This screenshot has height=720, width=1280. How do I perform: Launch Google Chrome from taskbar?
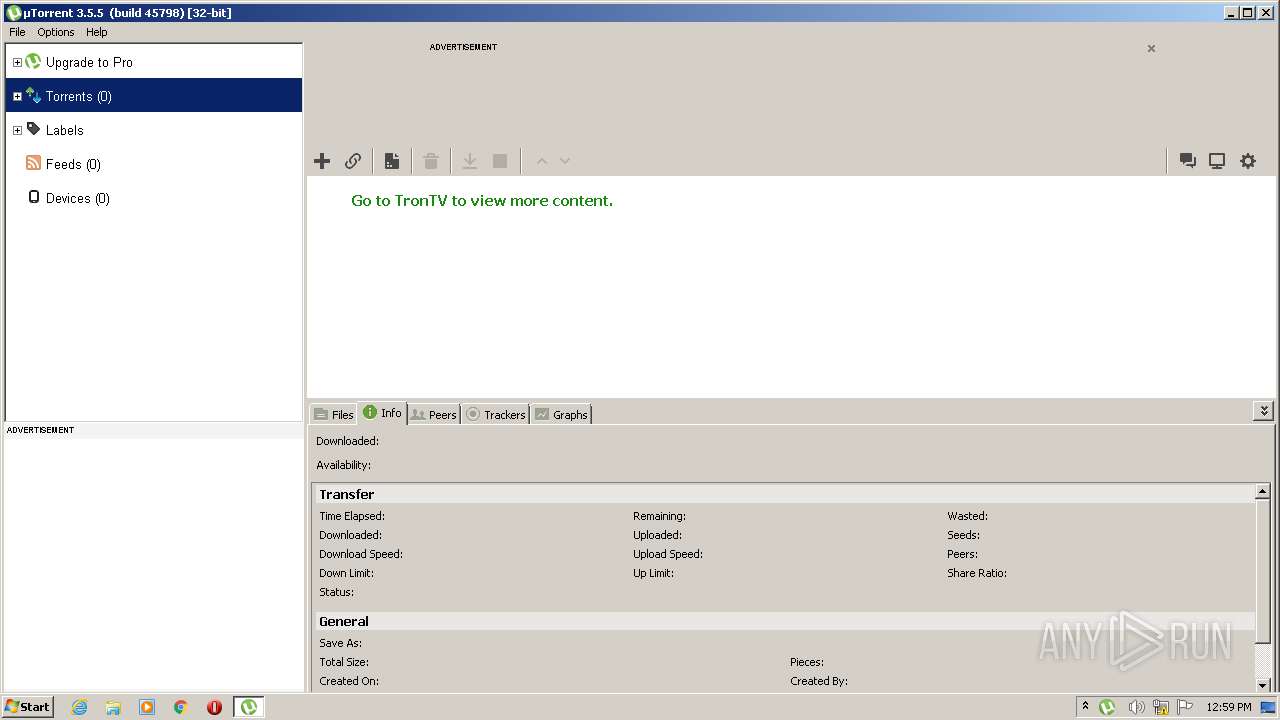[181, 707]
